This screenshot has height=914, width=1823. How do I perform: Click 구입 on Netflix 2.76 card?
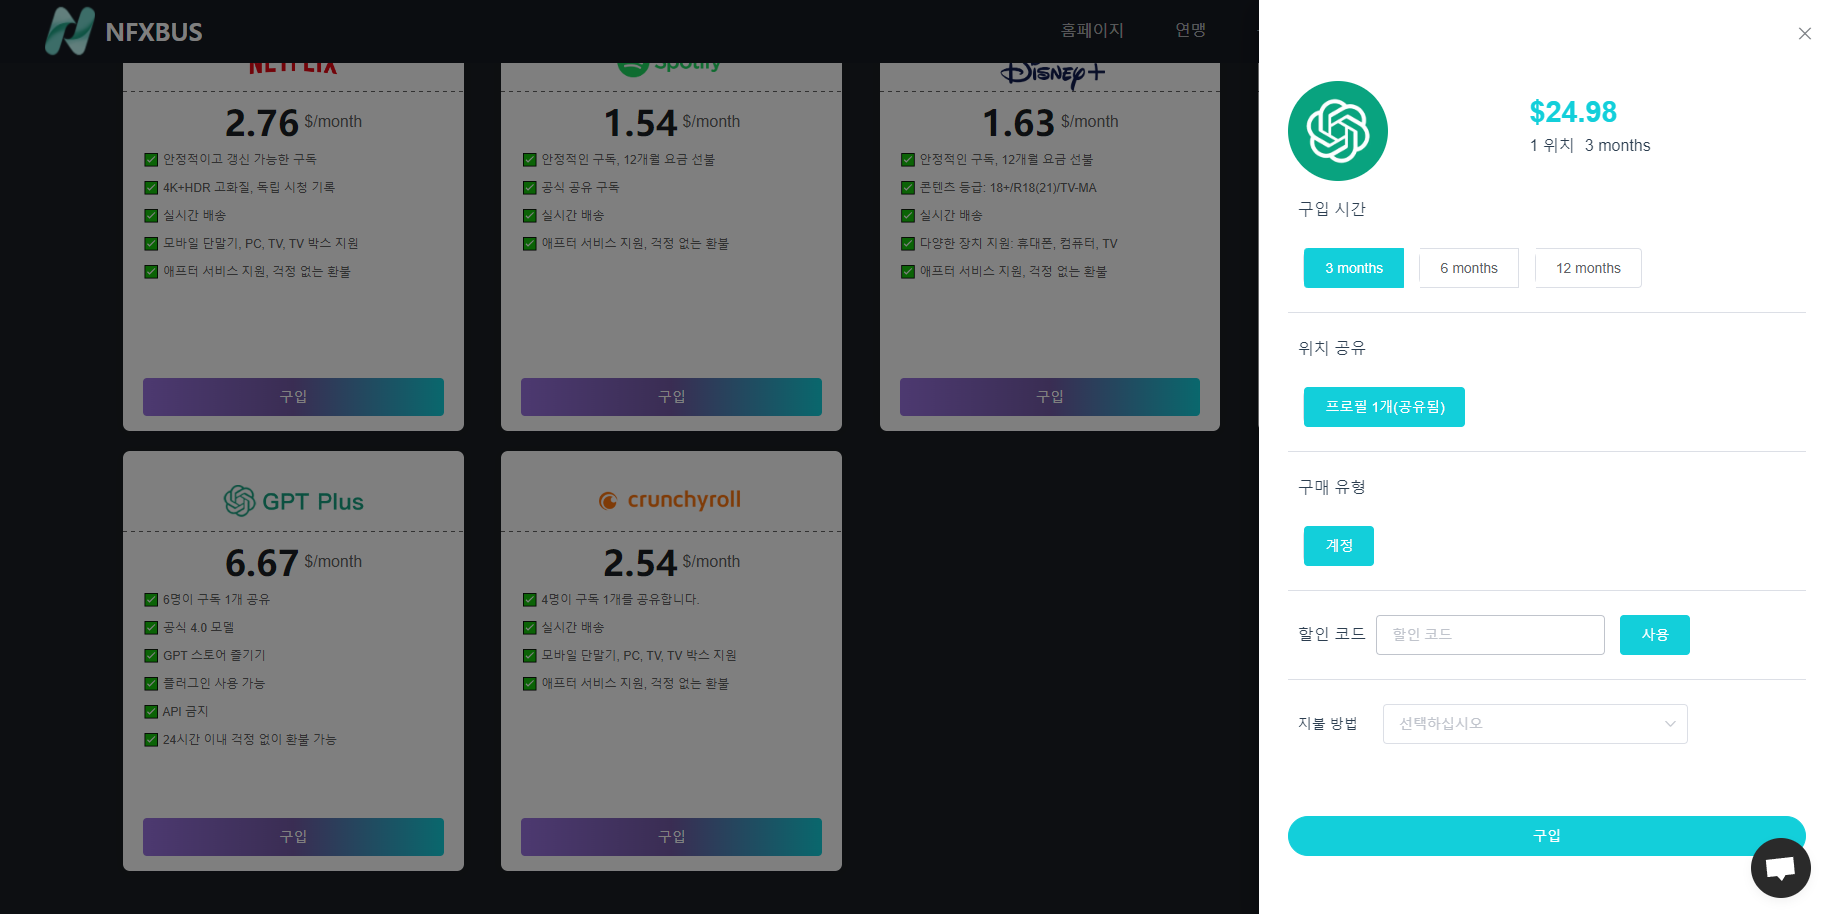tap(293, 397)
